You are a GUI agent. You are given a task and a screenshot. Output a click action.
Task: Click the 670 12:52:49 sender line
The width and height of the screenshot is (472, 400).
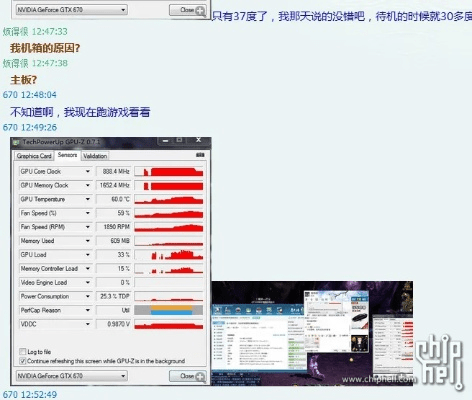point(30,395)
